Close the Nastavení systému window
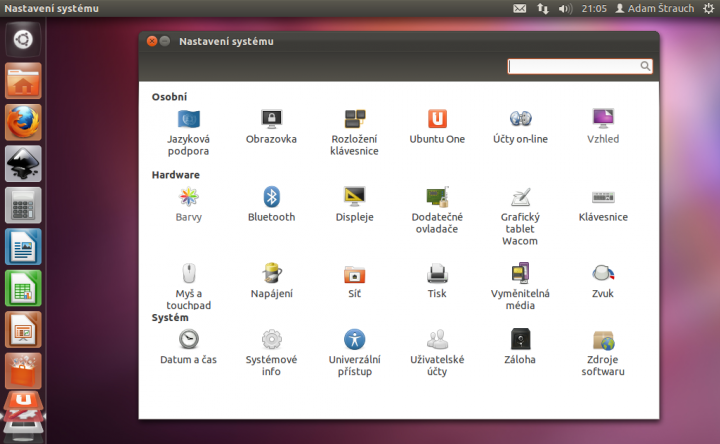The image size is (720, 444). point(152,41)
